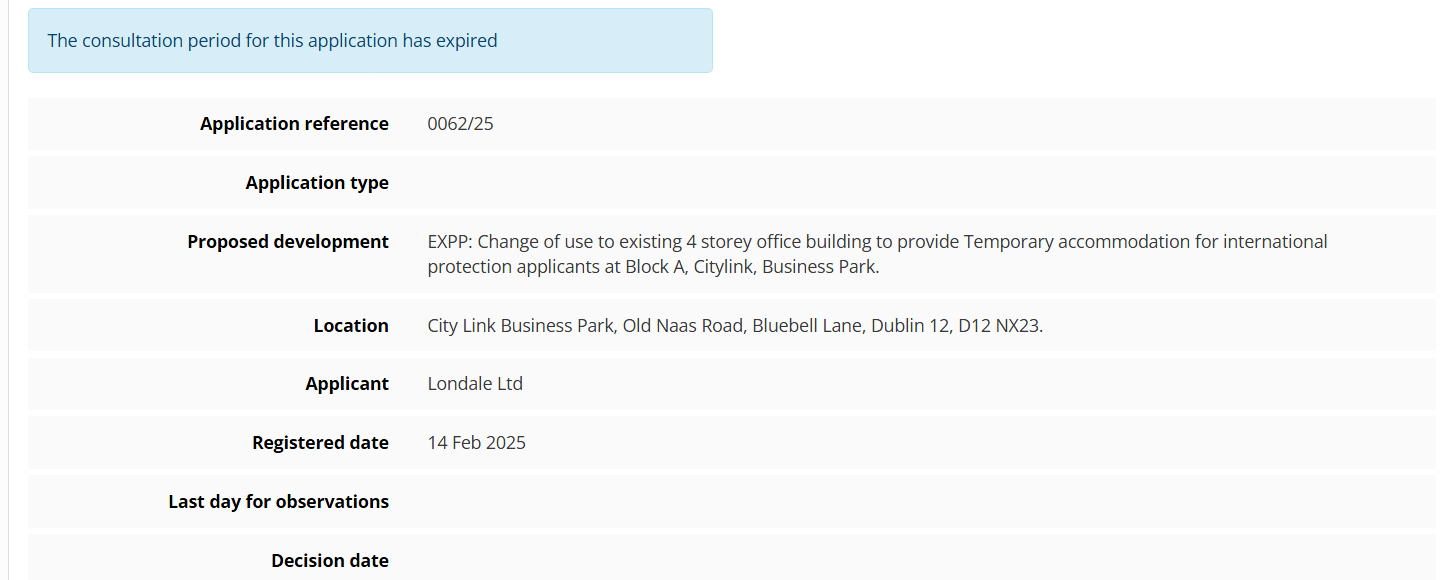The height and width of the screenshot is (580, 1449).
Task: Click the empty Decision date value cell
Action: click(900, 561)
